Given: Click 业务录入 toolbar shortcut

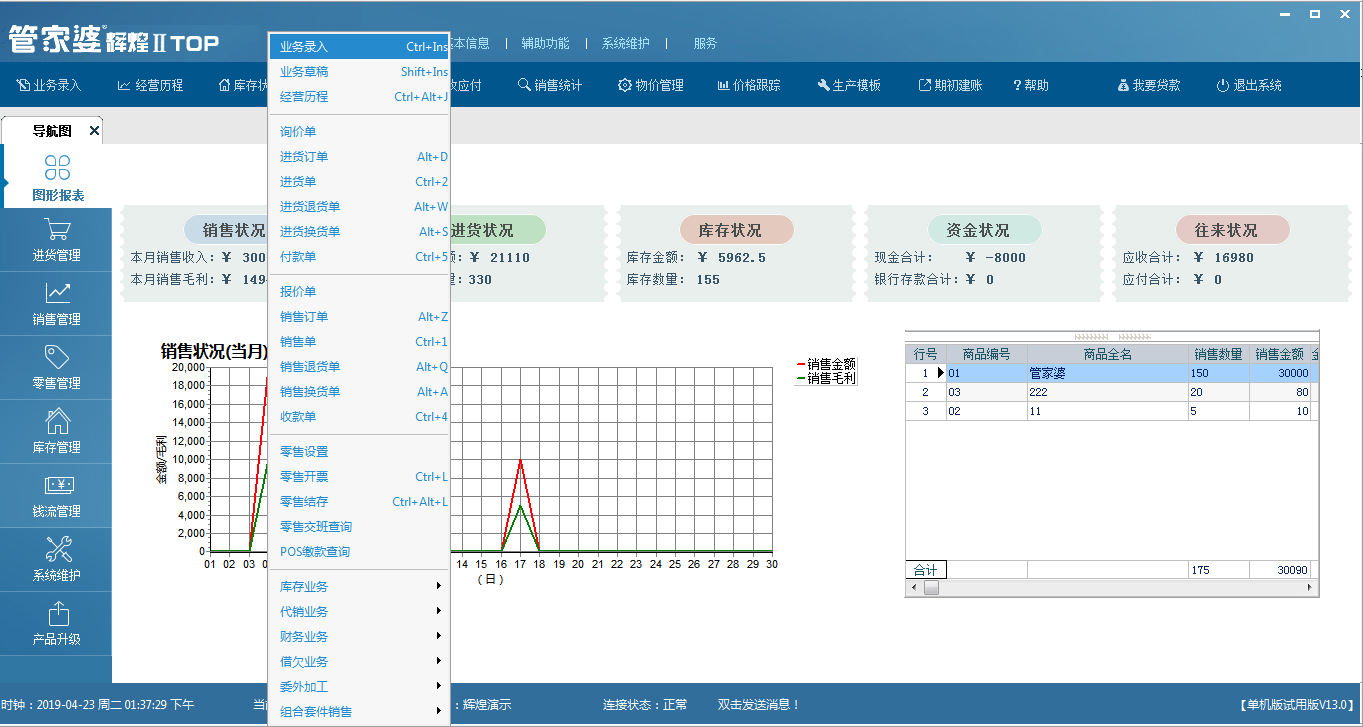Looking at the screenshot, I should (x=49, y=86).
